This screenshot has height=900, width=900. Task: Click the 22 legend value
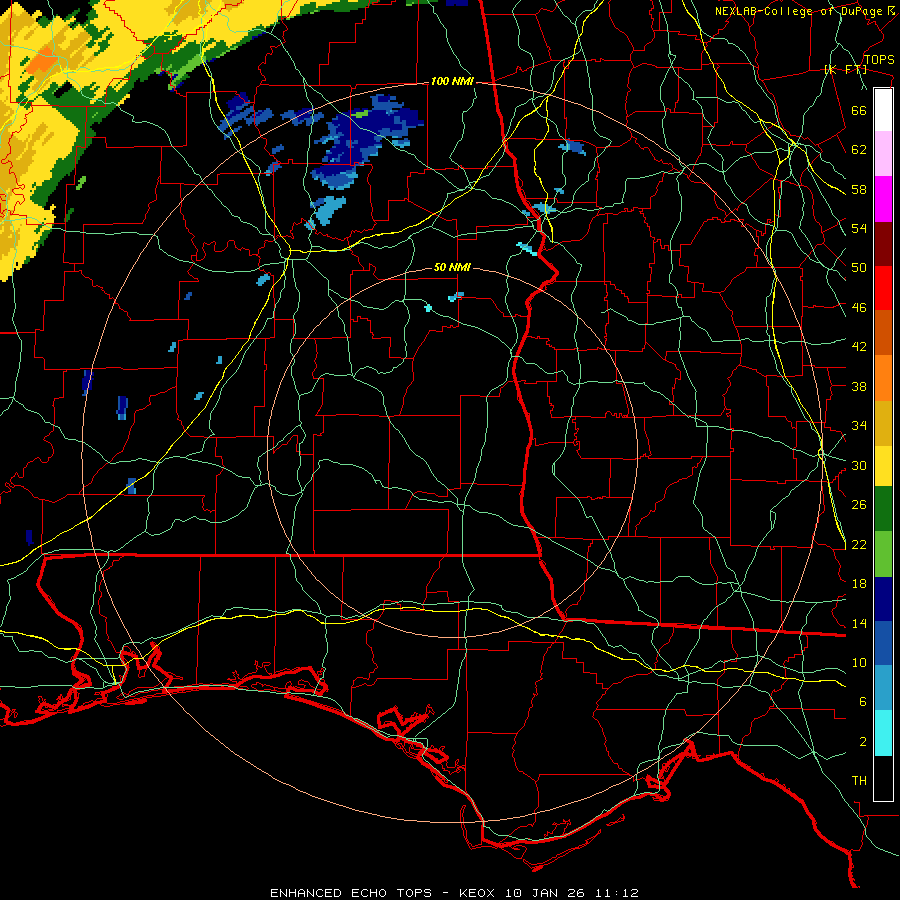point(859,544)
